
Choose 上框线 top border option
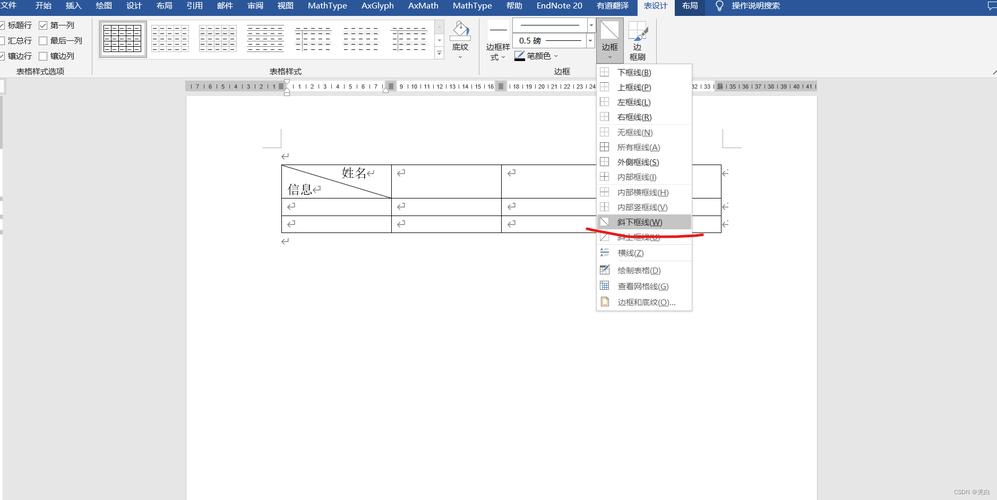click(x=643, y=87)
